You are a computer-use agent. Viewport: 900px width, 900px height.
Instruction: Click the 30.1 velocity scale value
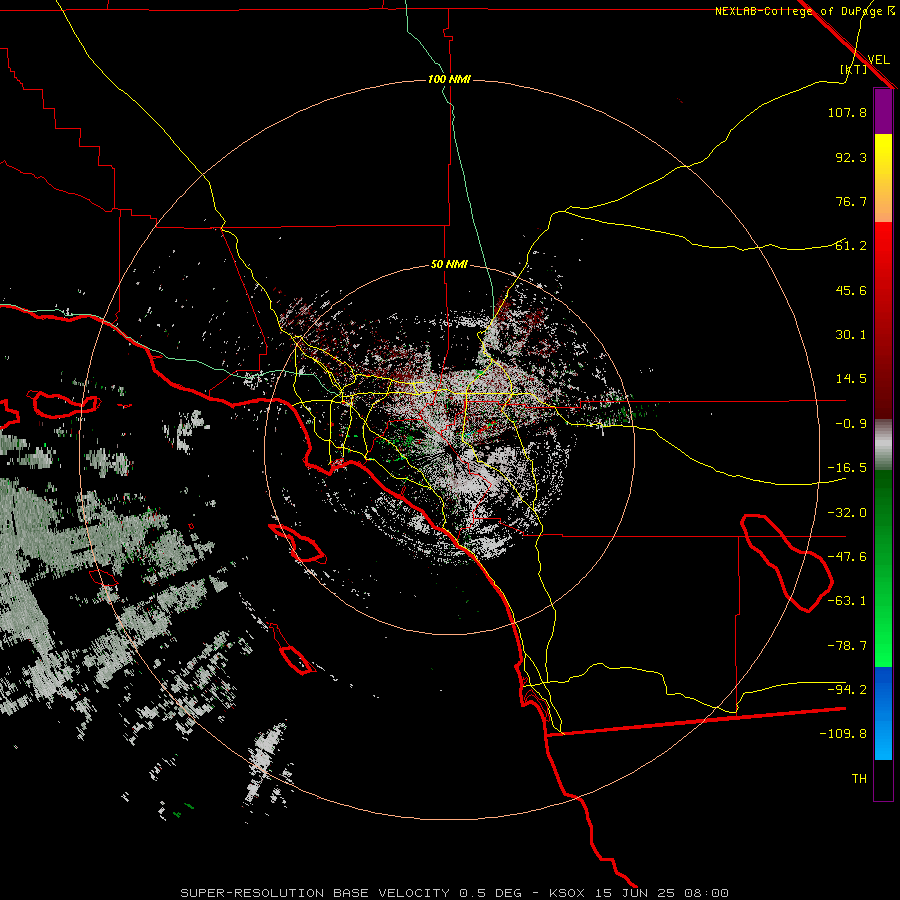pyautogui.click(x=851, y=335)
